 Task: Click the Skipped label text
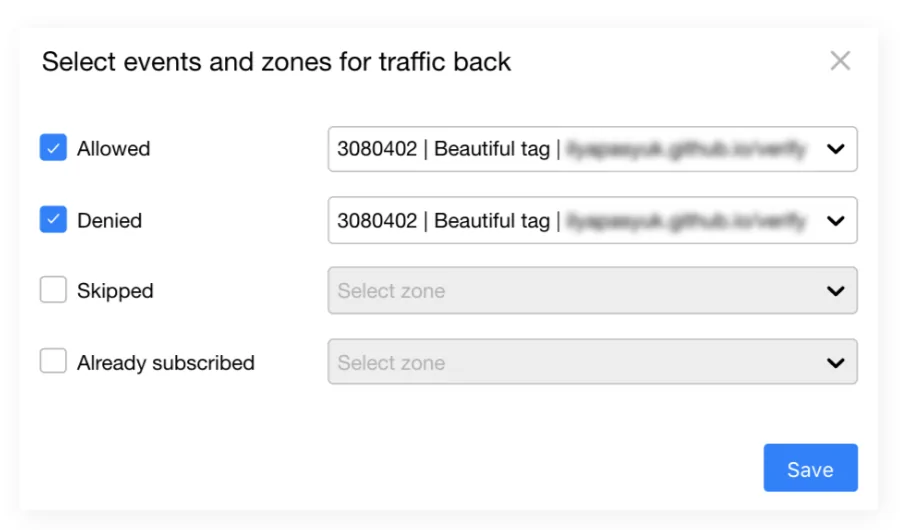[115, 292]
